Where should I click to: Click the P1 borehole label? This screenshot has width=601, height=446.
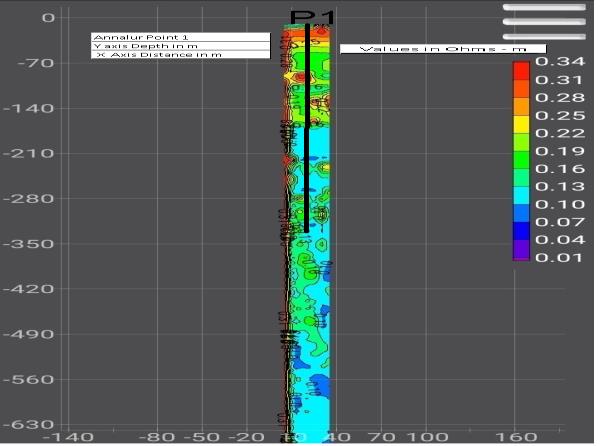click(311, 17)
